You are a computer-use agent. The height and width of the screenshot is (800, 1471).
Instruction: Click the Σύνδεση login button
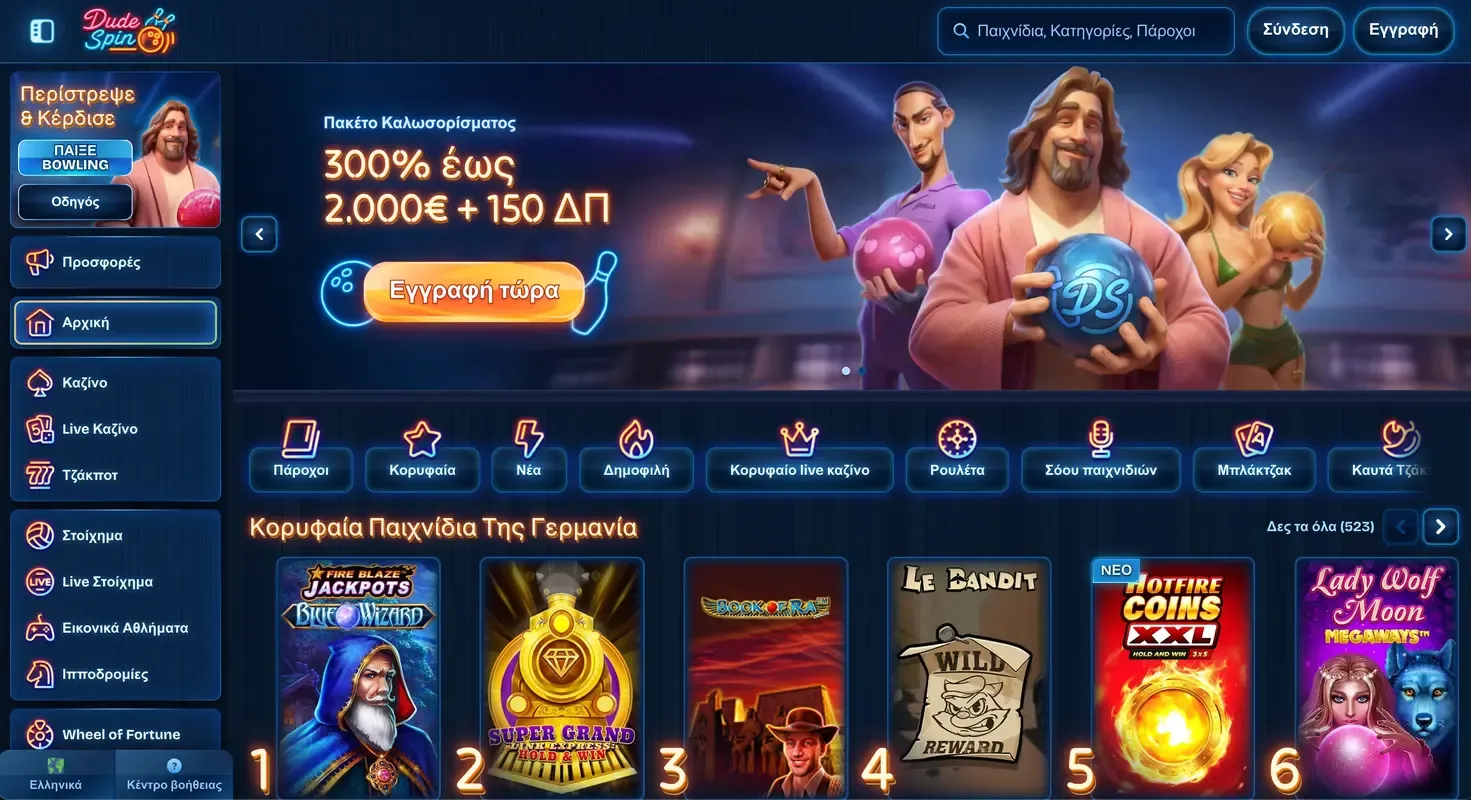[x=1295, y=30]
